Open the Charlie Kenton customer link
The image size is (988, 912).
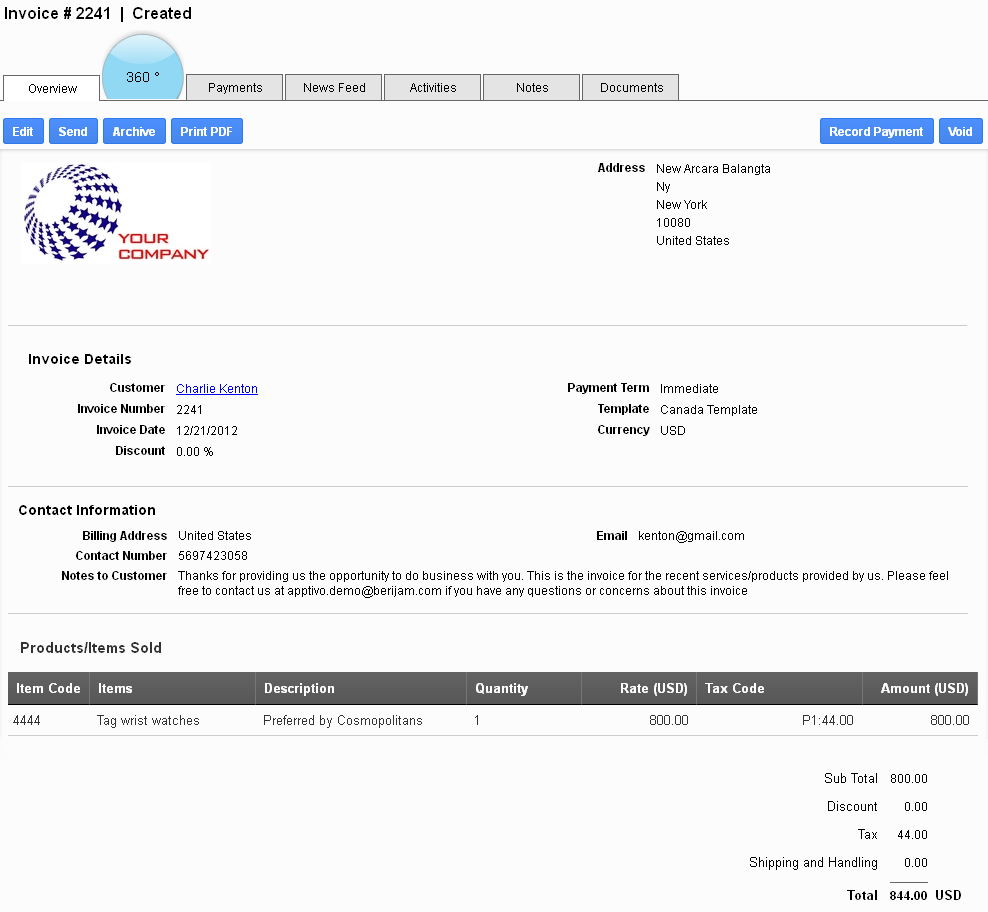(216, 388)
